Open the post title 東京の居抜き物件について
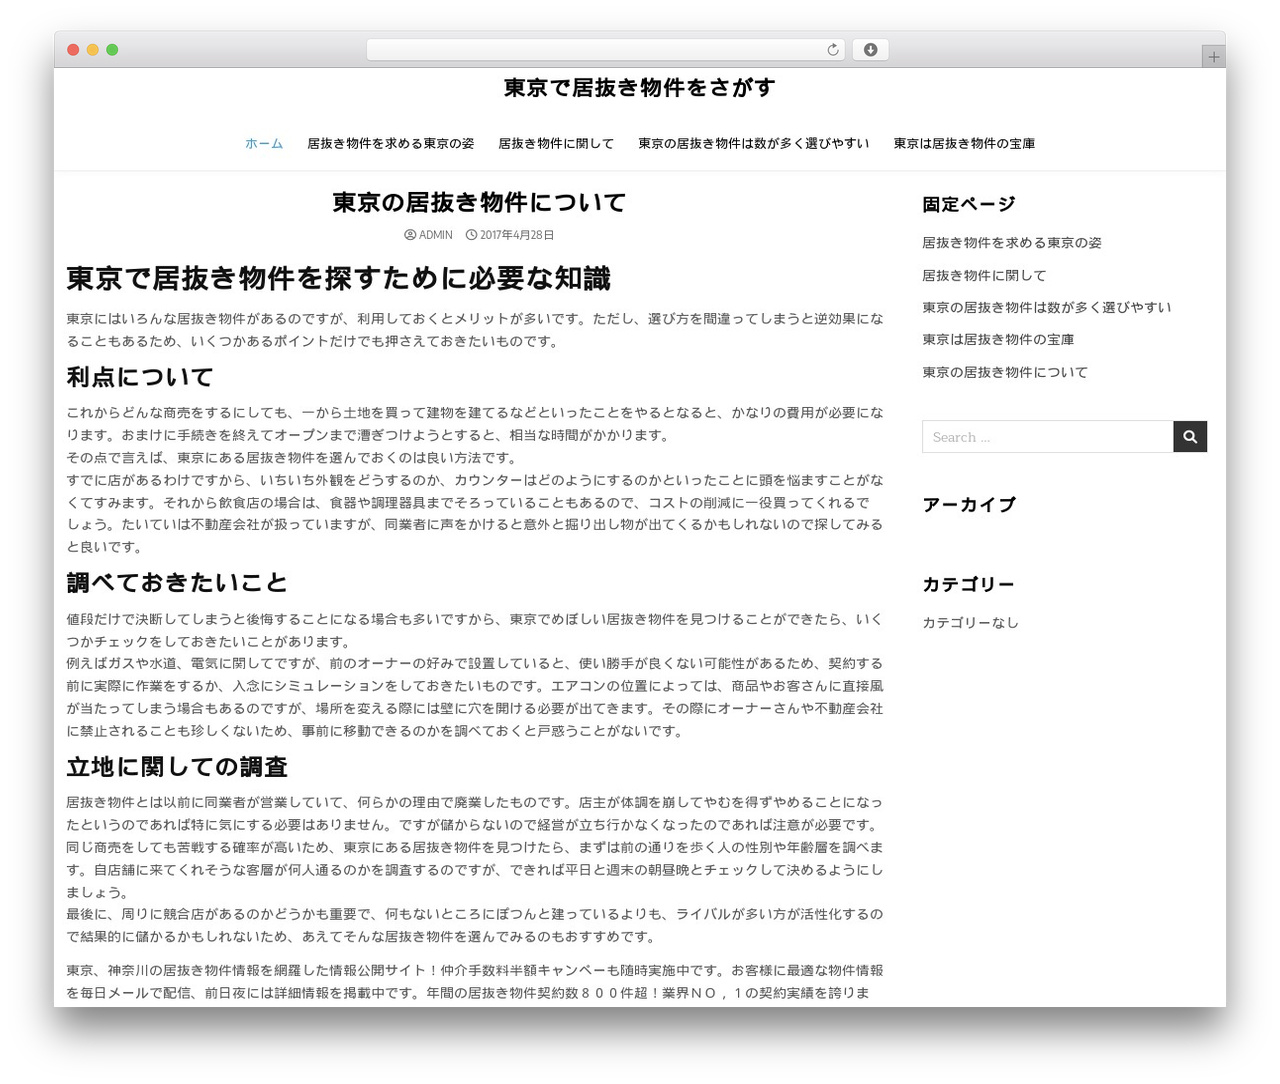 tap(479, 203)
